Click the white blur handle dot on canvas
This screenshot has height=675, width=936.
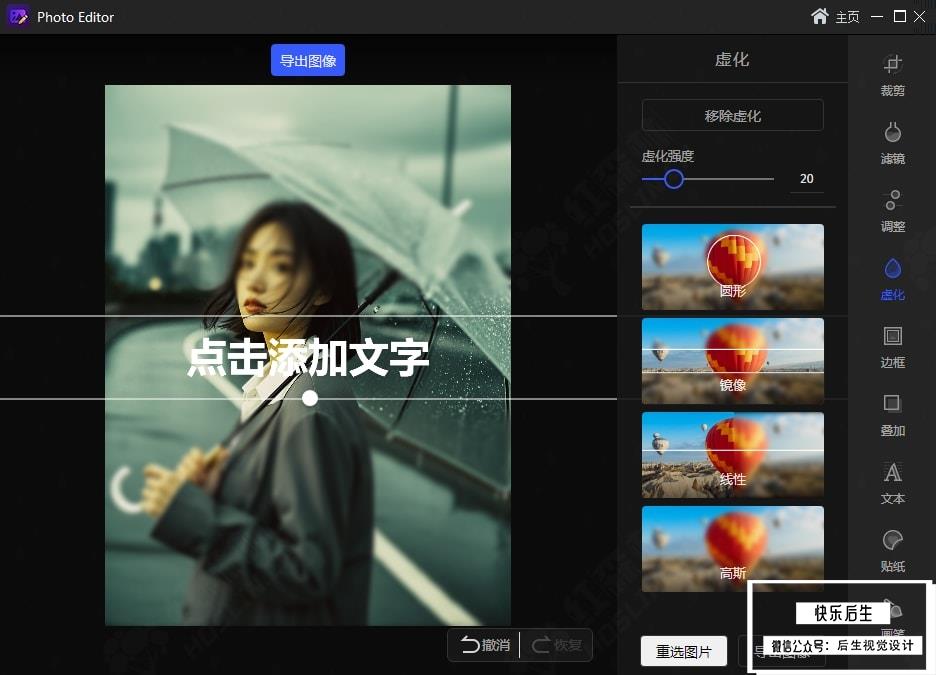(309, 398)
